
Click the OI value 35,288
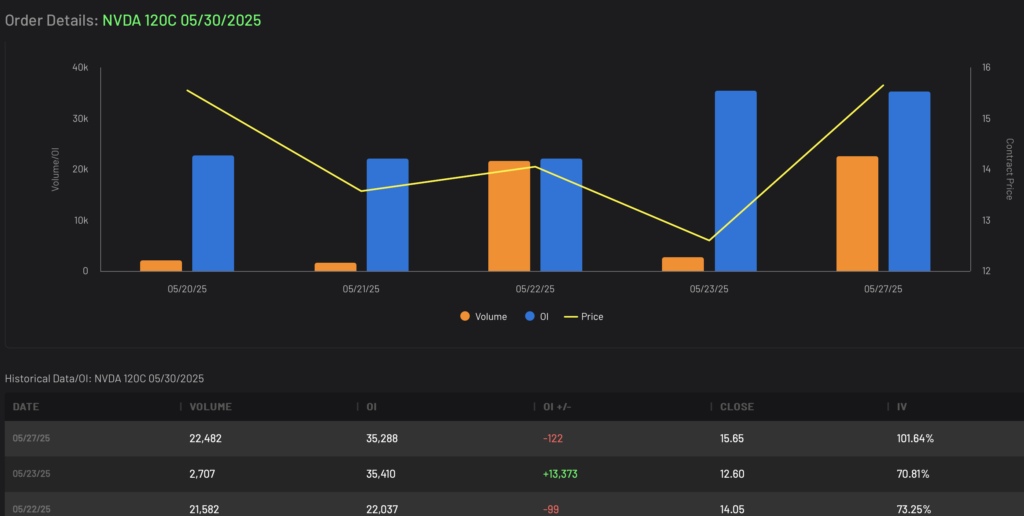382,438
